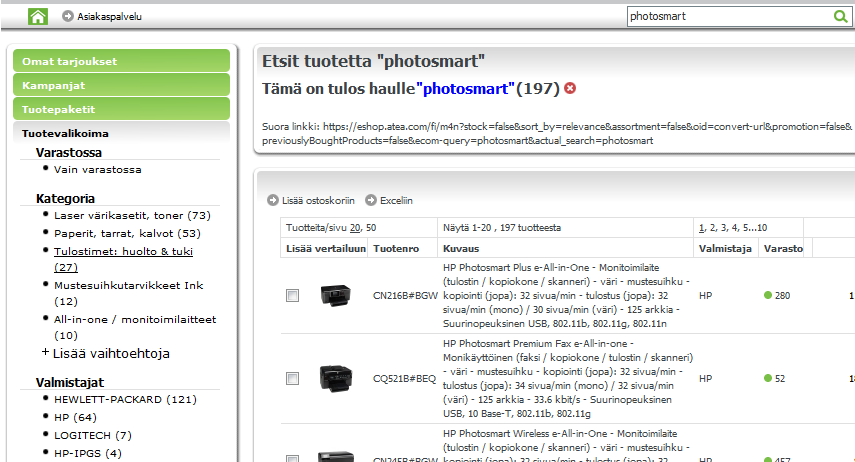Click the Lisää ostoskoriin link
Viewport: 855px width, 462px height.
(318, 201)
